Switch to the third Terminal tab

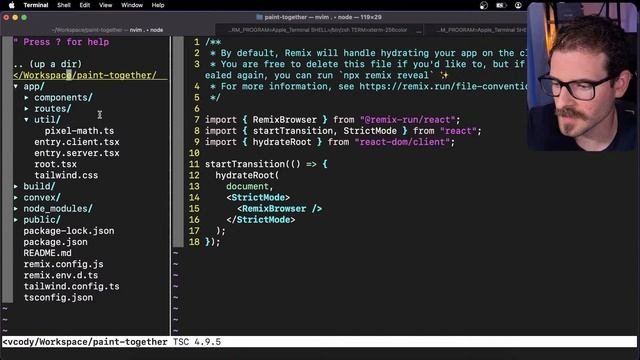pos(476,30)
